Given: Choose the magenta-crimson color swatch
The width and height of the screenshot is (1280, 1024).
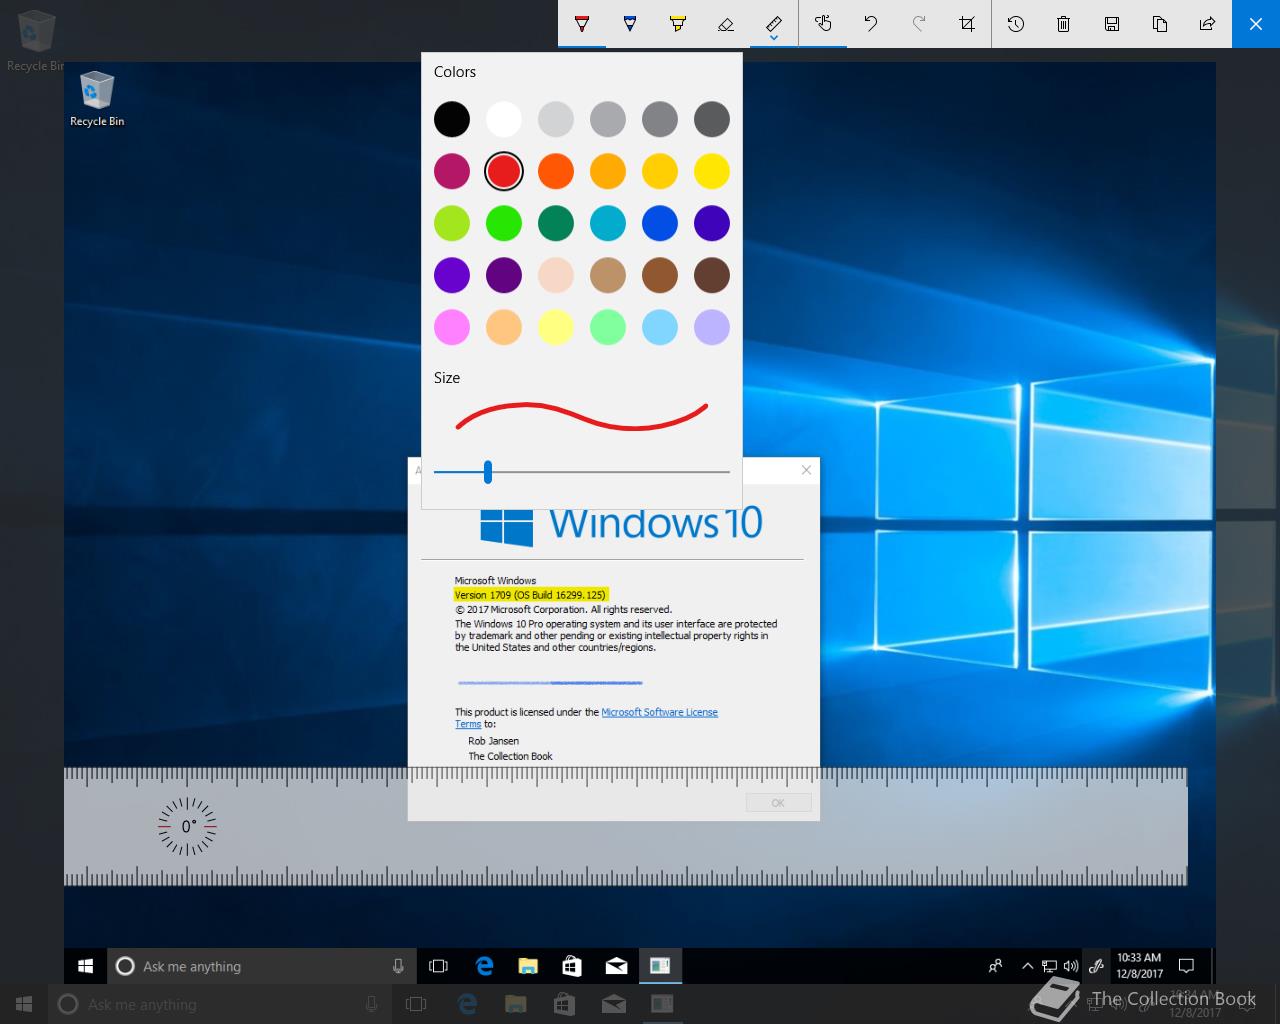Looking at the screenshot, I should [x=452, y=171].
